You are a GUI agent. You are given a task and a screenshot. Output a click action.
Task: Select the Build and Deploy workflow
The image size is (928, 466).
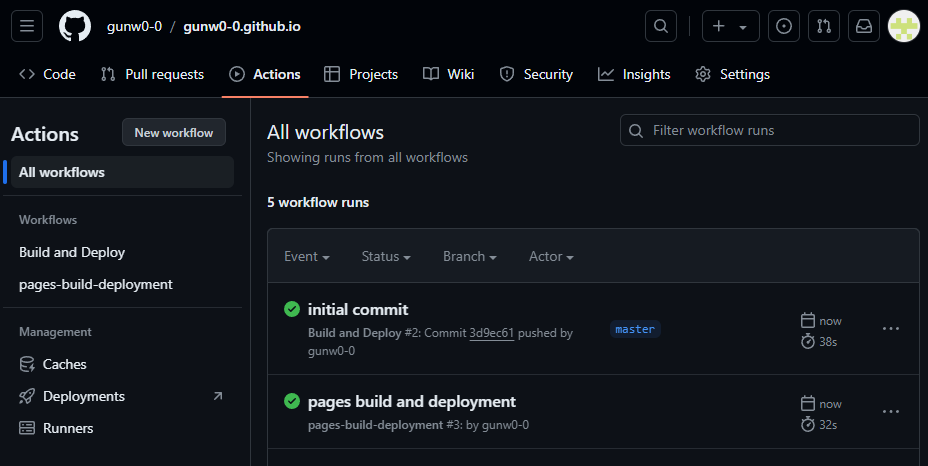pos(72,252)
